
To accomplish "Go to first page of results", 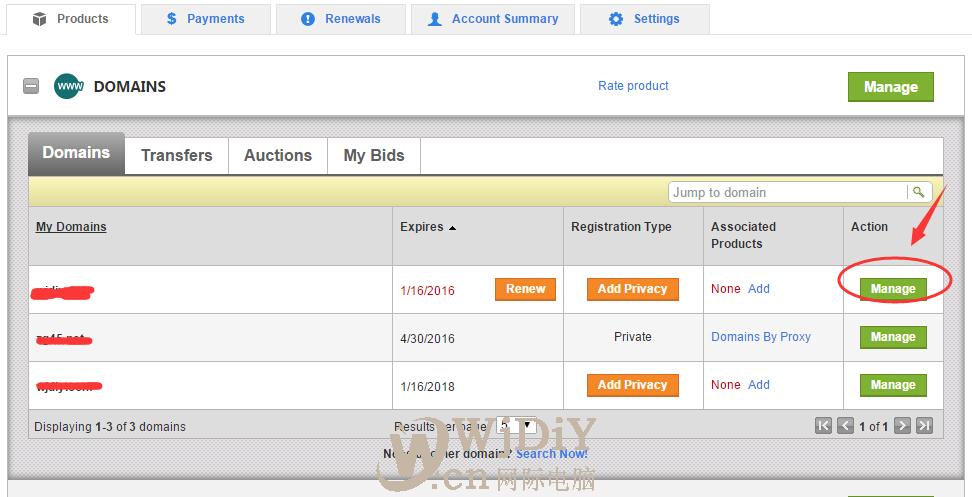I will [823, 426].
